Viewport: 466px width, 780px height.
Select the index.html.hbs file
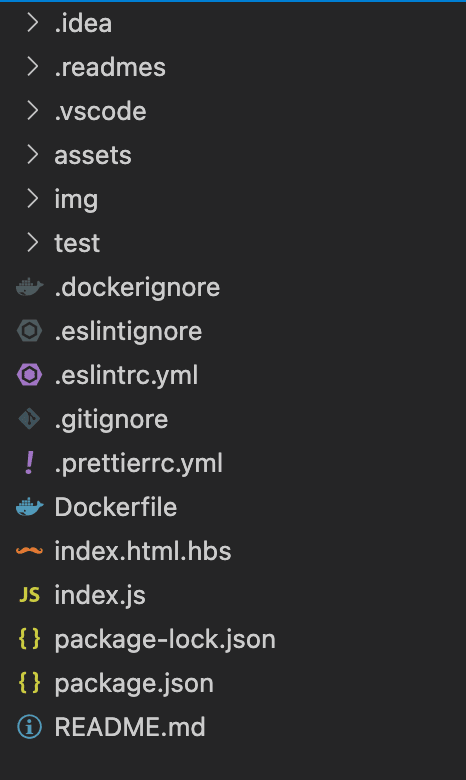click(233, 551)
